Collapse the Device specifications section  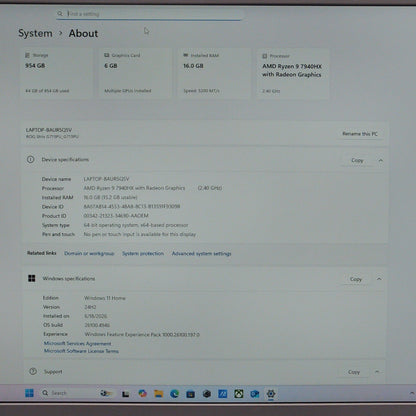[381, 160]
